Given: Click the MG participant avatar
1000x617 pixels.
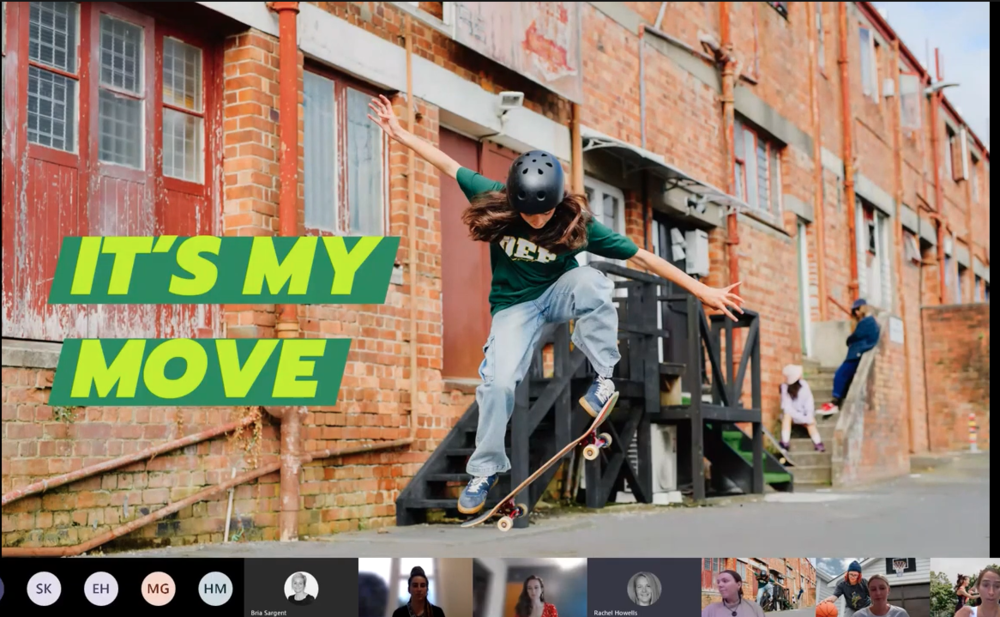Looking at the screenshot, I should pos(158,588).
